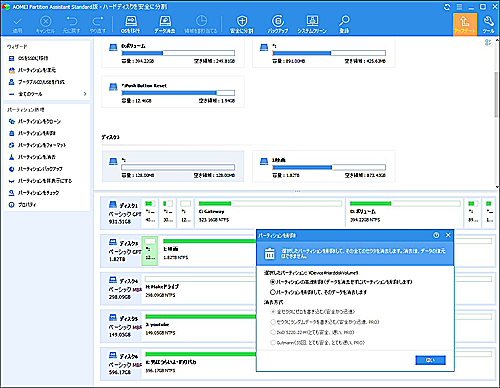Click the orange Upgrade (アップデート) button
The image size is (500, 388).
(465, 24)
